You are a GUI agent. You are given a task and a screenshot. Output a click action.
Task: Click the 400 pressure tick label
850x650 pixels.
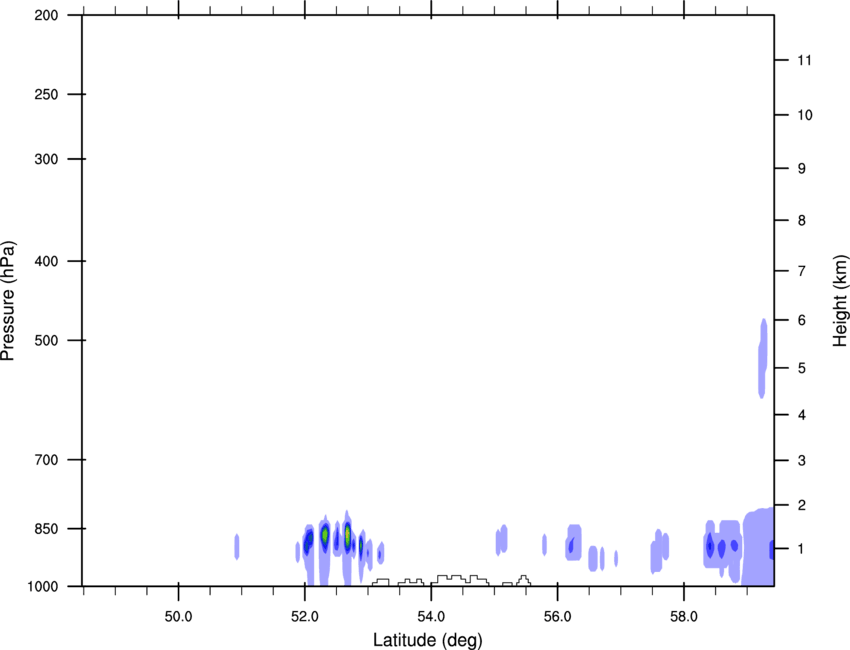click(x=46, y=261)
